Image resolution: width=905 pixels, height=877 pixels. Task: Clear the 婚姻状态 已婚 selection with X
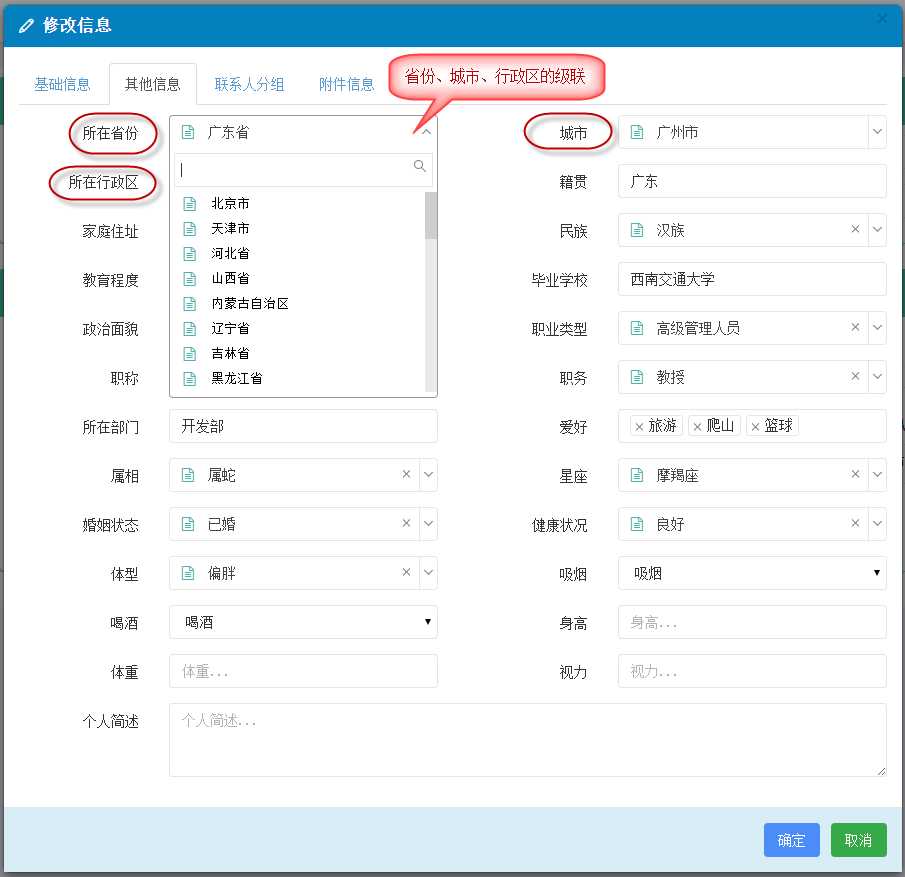(406, 523)
